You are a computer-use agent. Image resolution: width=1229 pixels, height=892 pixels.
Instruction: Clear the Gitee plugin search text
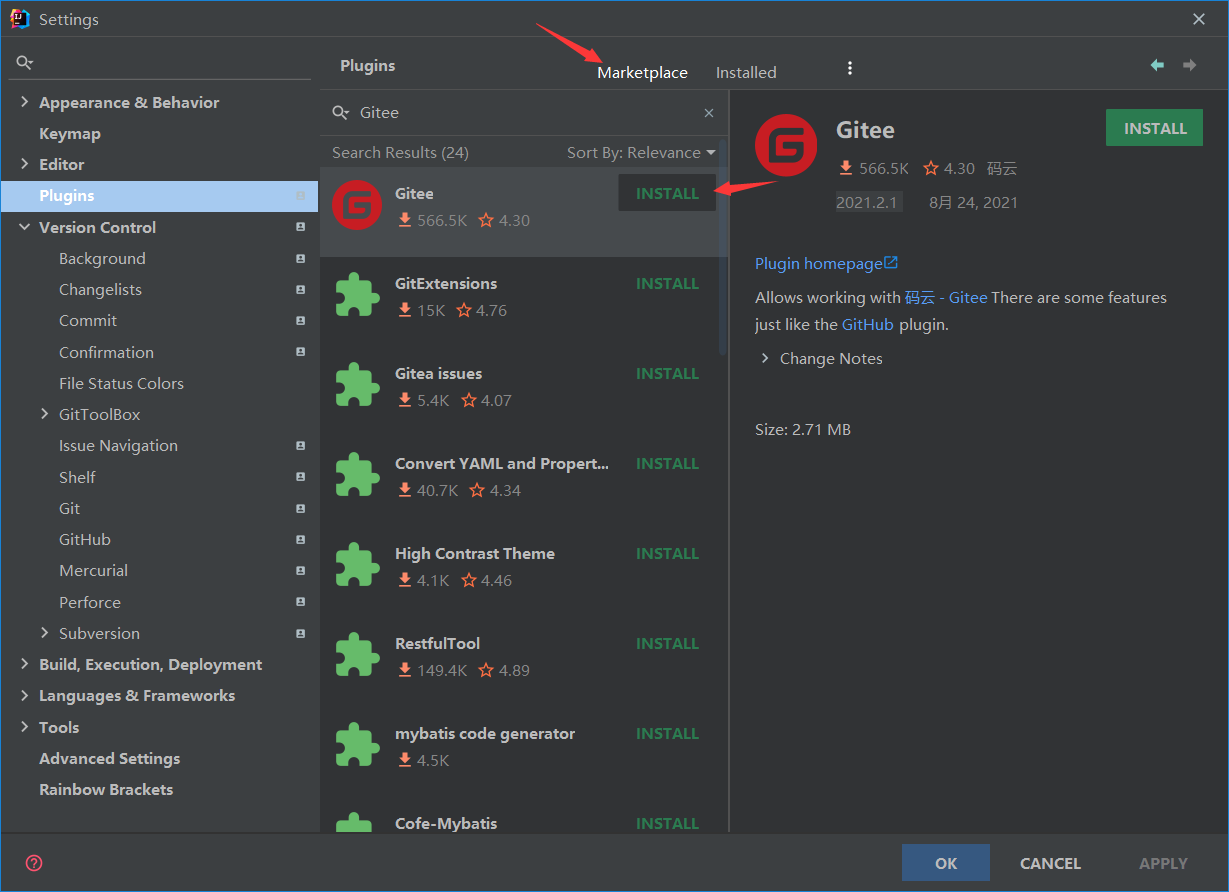709,113
